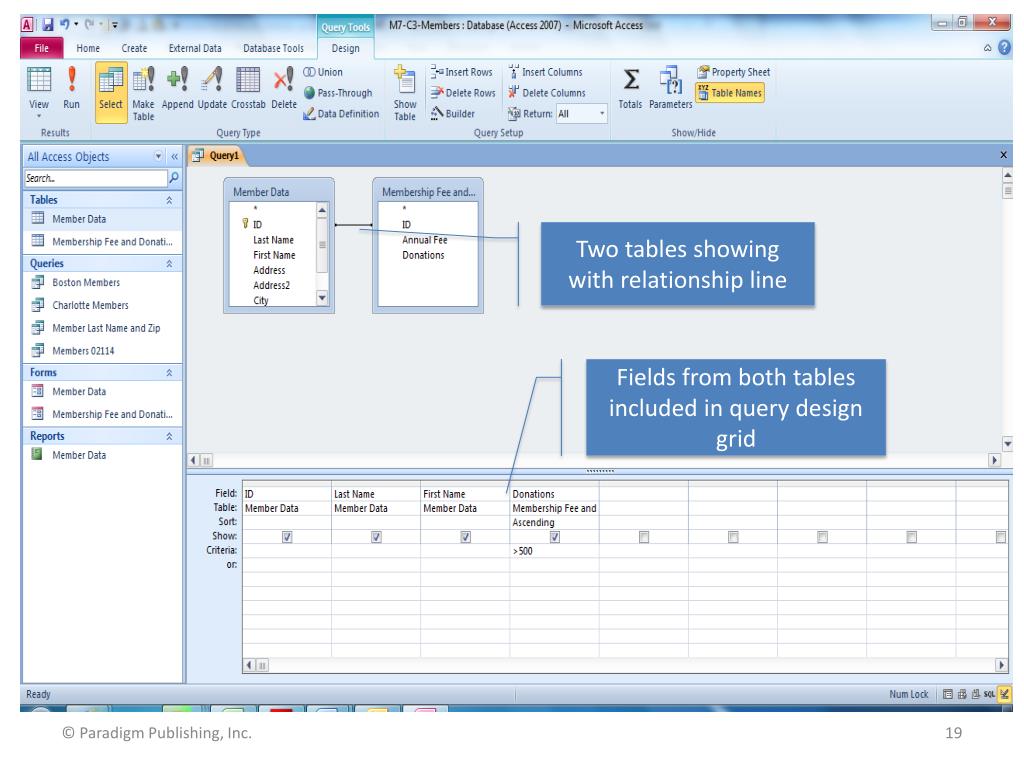Save the database with the floppy icon
The height and width of the screenshot is (768, 1024).
[x=48, y=25]
